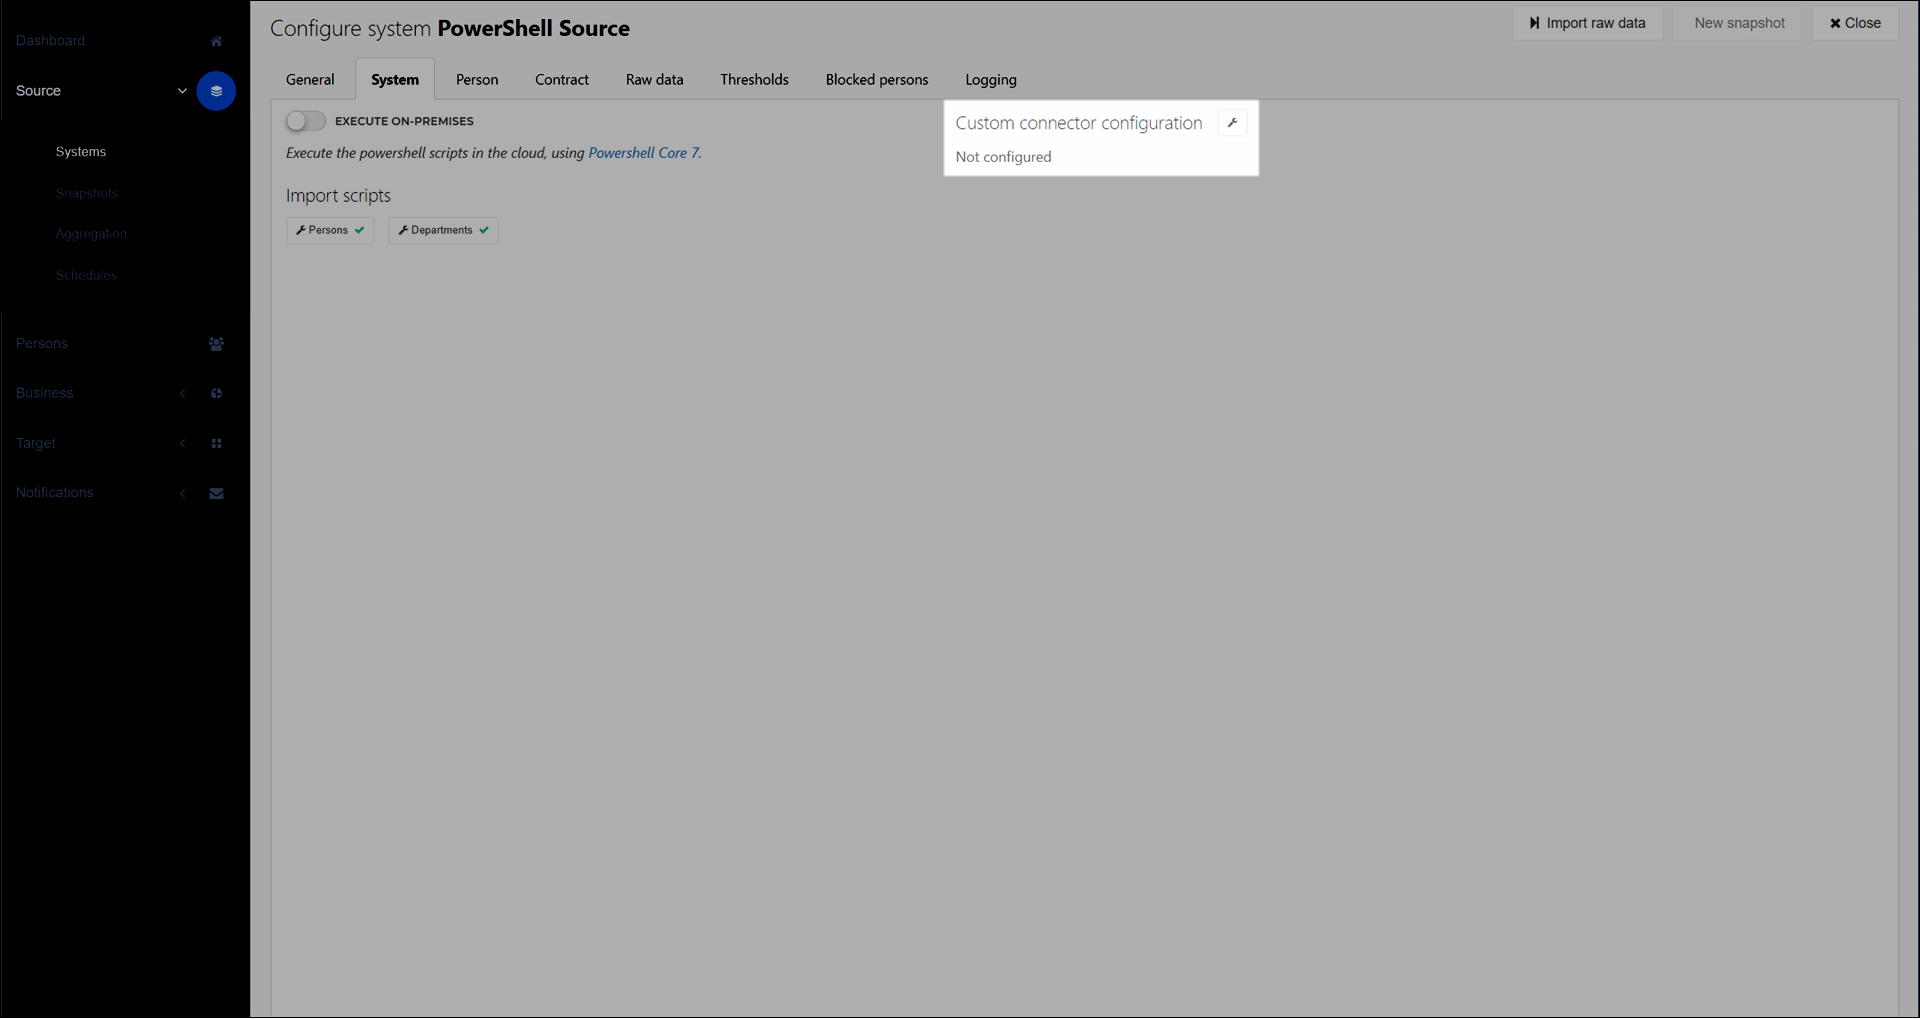The width and height of the screenshot is (1920, 1019).
Task: Click the Notifications sidebar label
Action: tap(55, 493)
